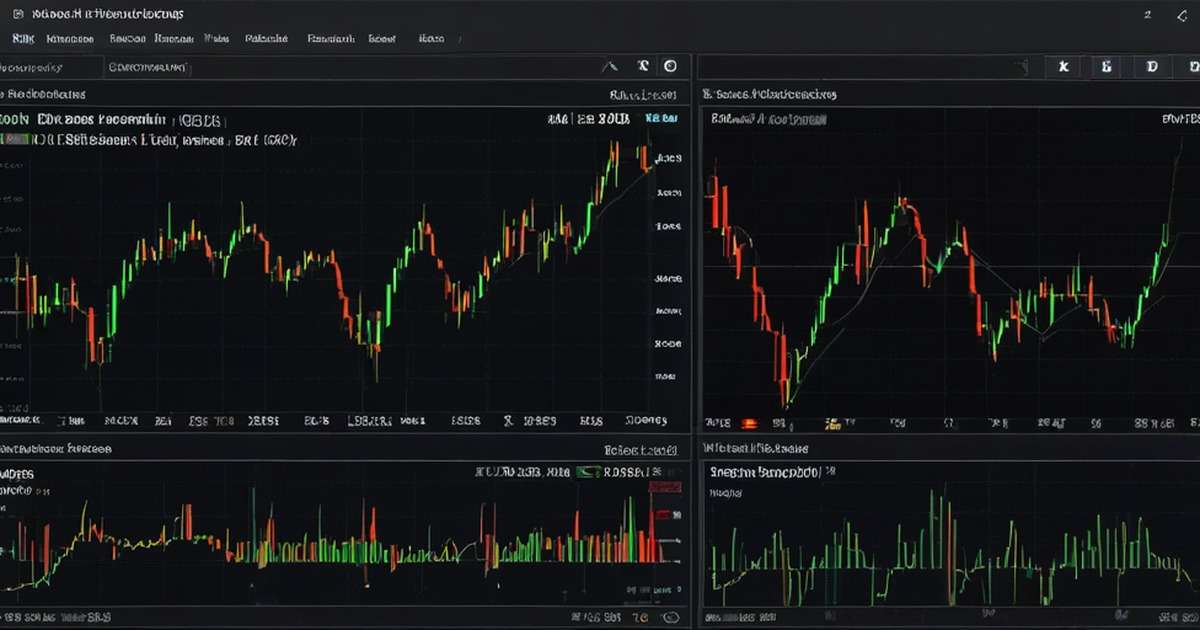This screenshot has height=630, width=1200.
Task: Click the K button in right panel toolbar
Action: (1064, 67)
